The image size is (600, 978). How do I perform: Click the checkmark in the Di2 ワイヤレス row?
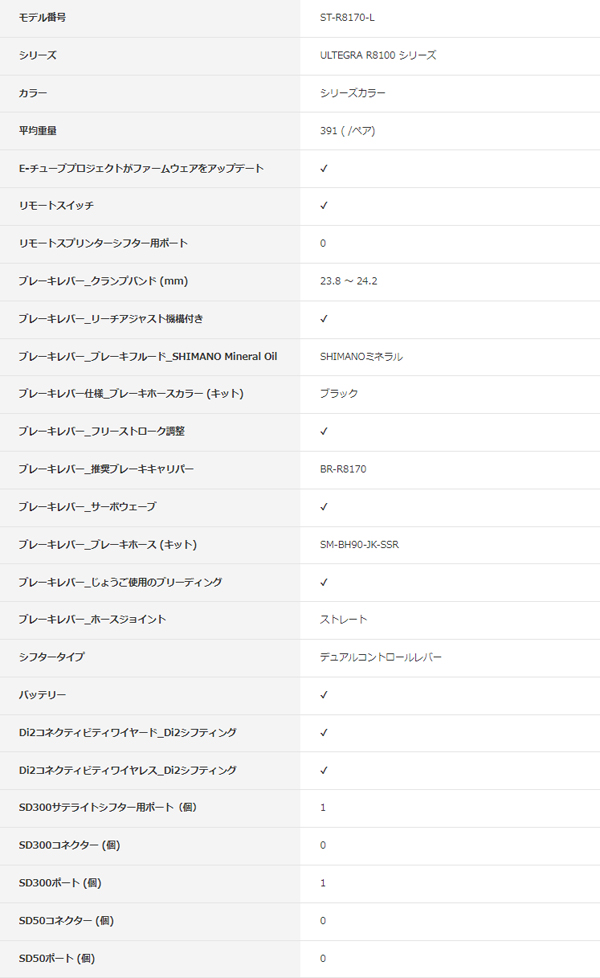click(x=323, y=770)
